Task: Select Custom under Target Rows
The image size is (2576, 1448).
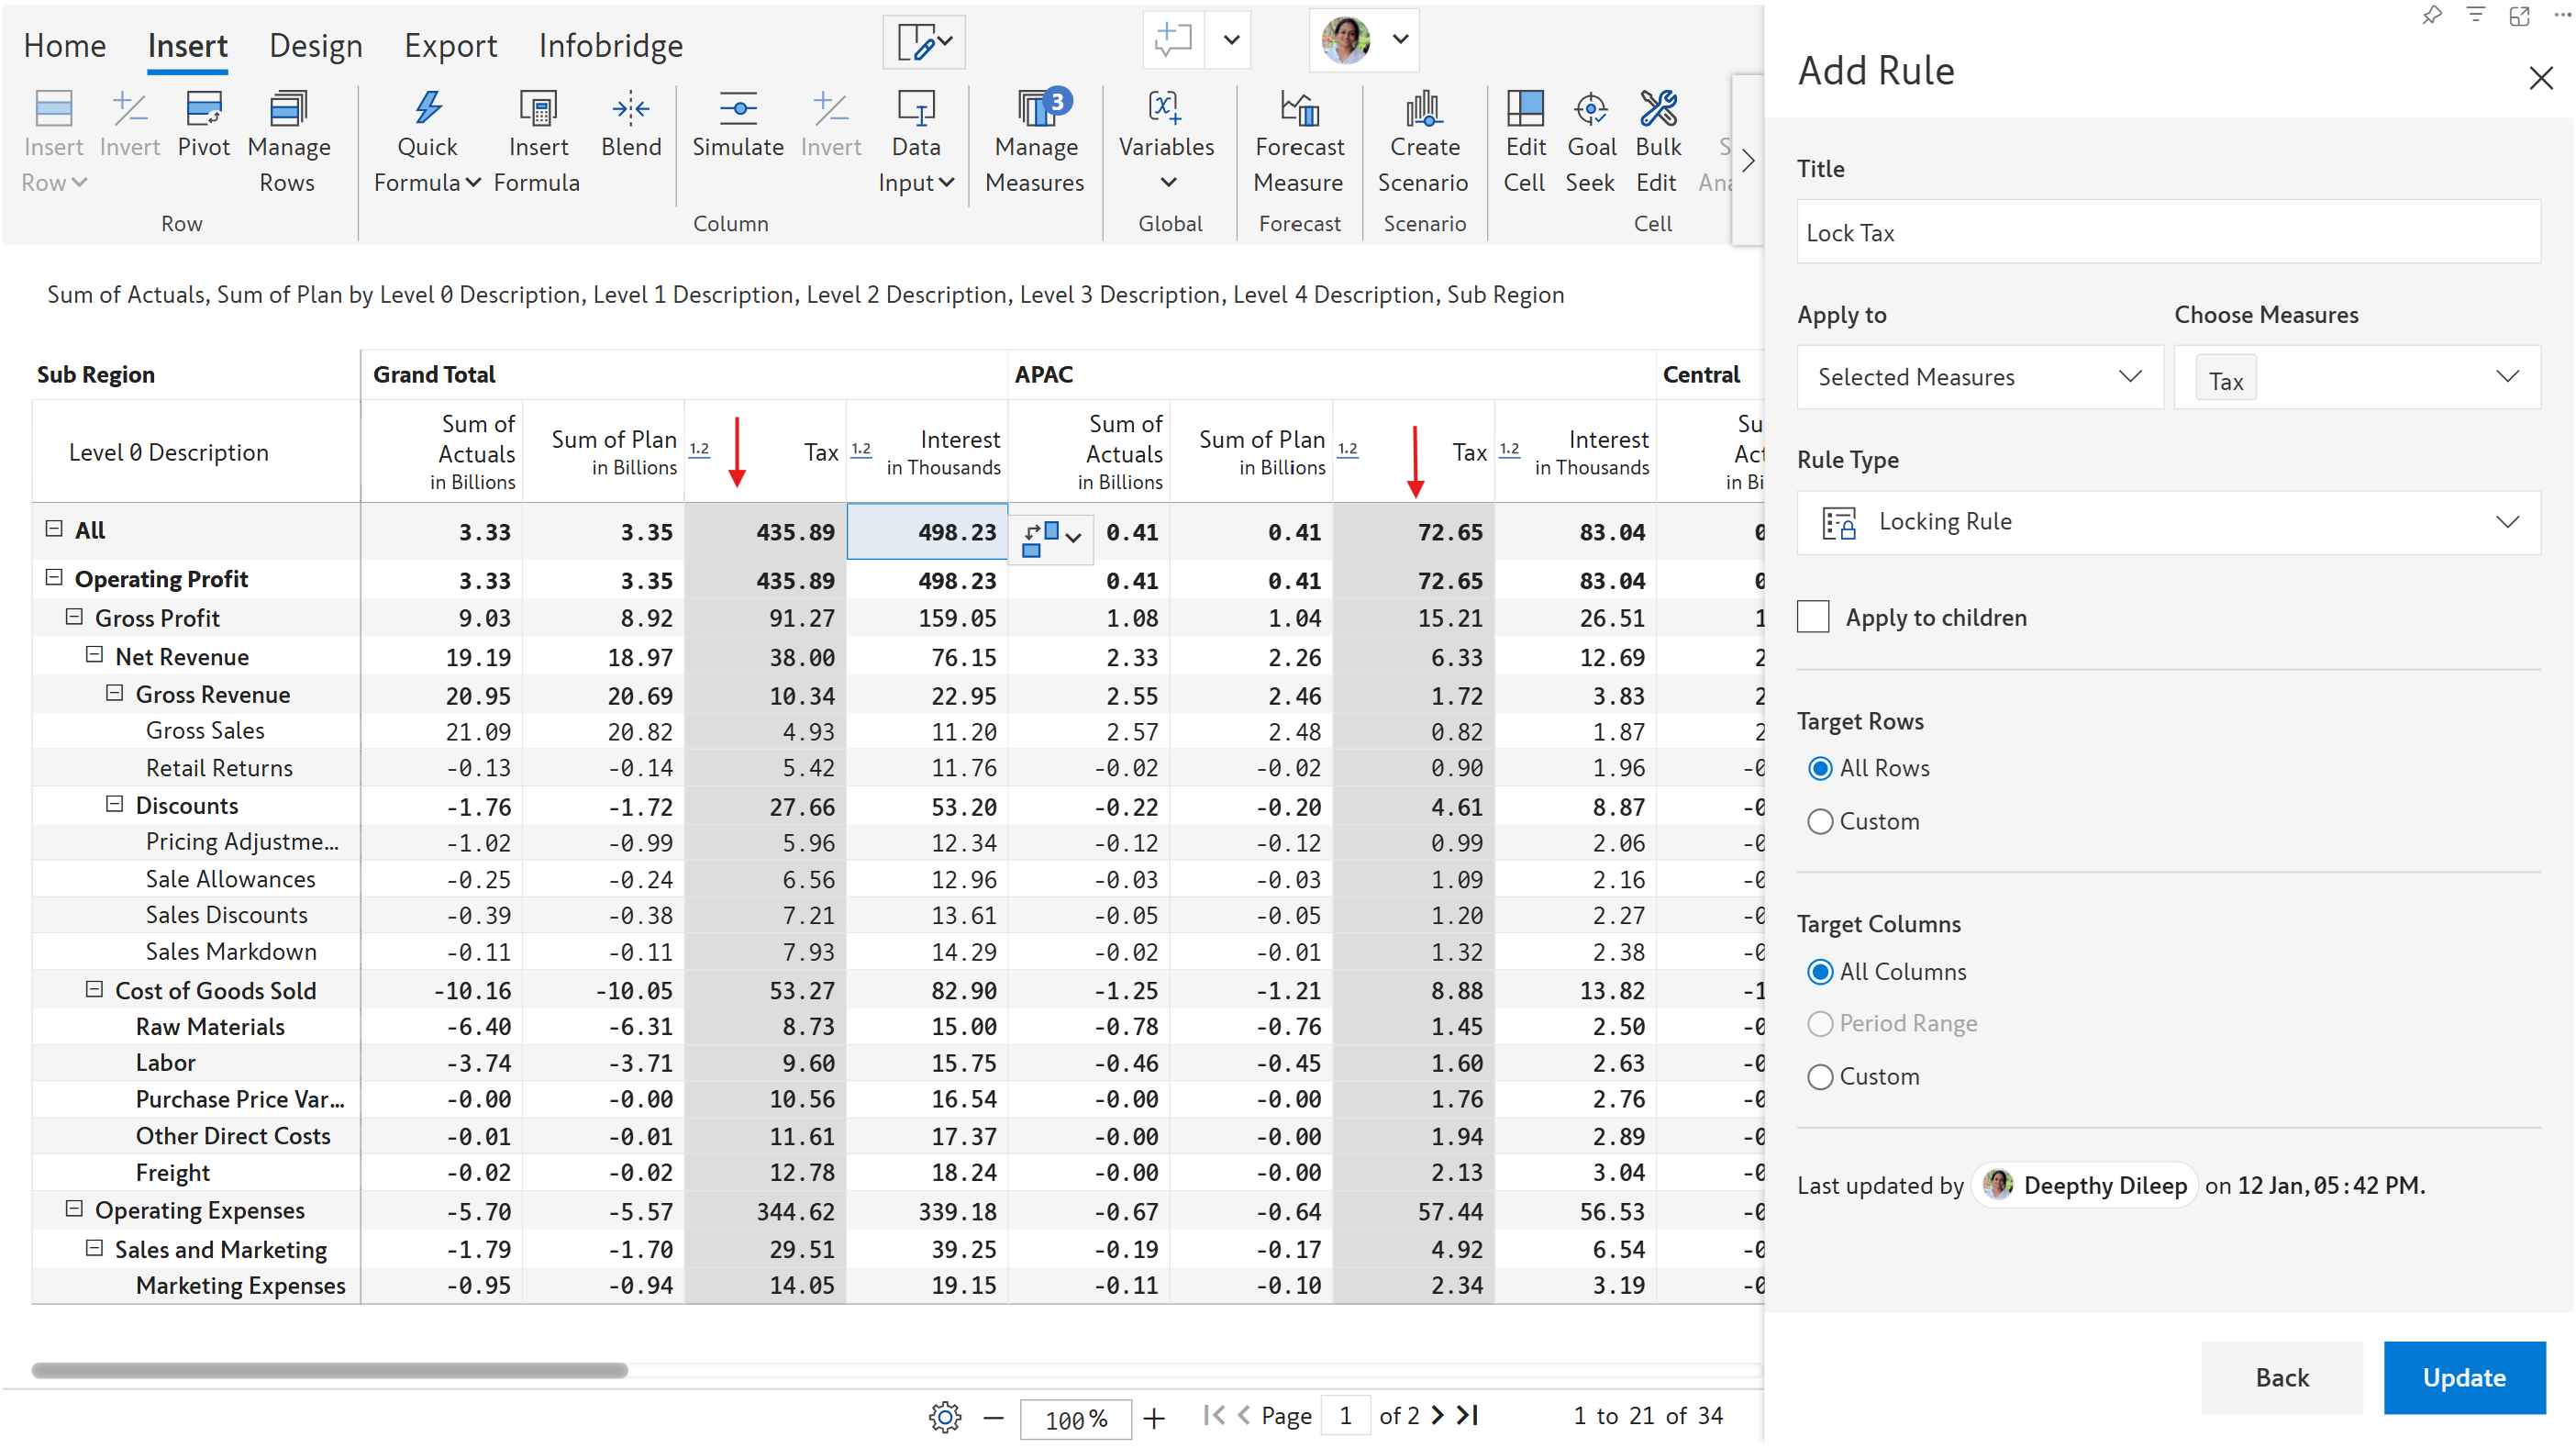Action: pyautogui.click(x=1820, y=821)
